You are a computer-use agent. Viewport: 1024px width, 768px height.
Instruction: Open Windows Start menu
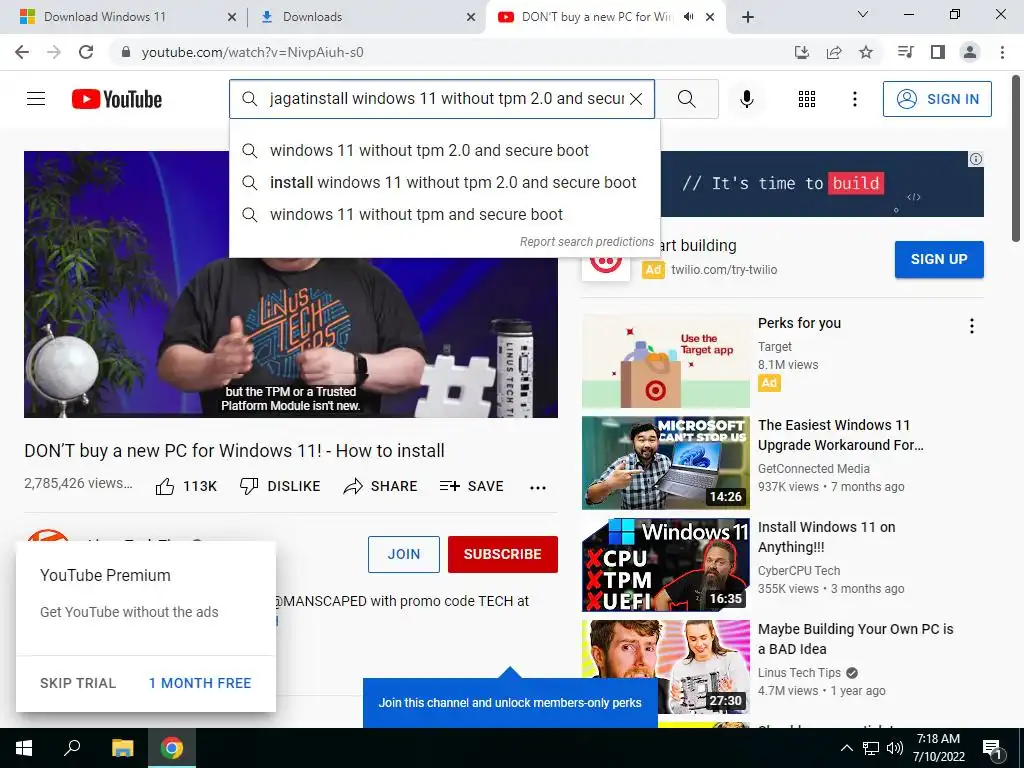coord(24,748)
